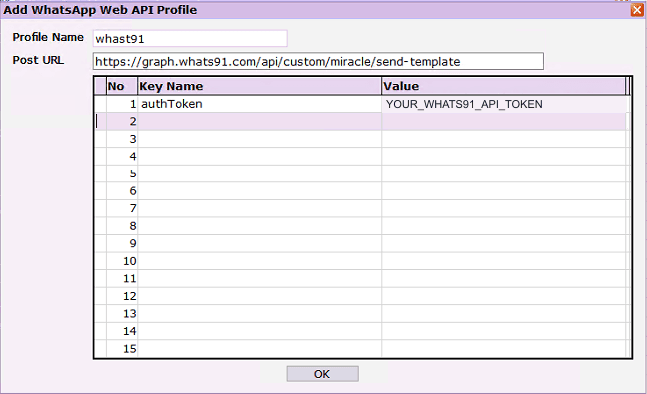This screenshot has height=394, width=647.
Task: Select the Value cell in row 14
Action: click(x=504, y=331)
